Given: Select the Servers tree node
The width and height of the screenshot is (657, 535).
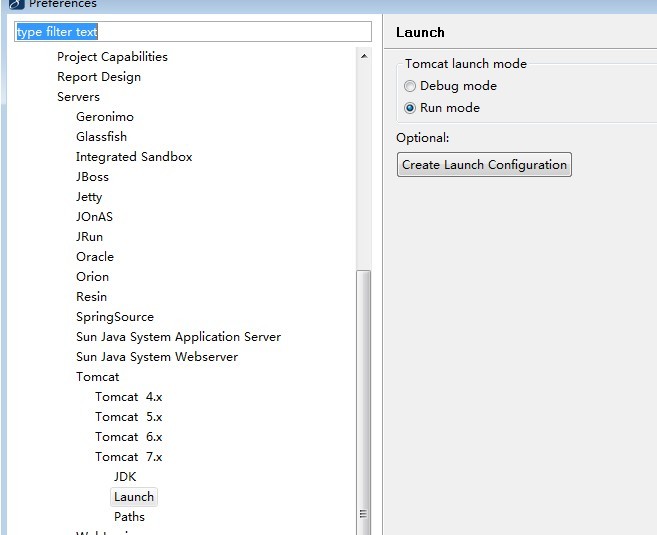Looking at the screenshot, I should coord(78,97).
